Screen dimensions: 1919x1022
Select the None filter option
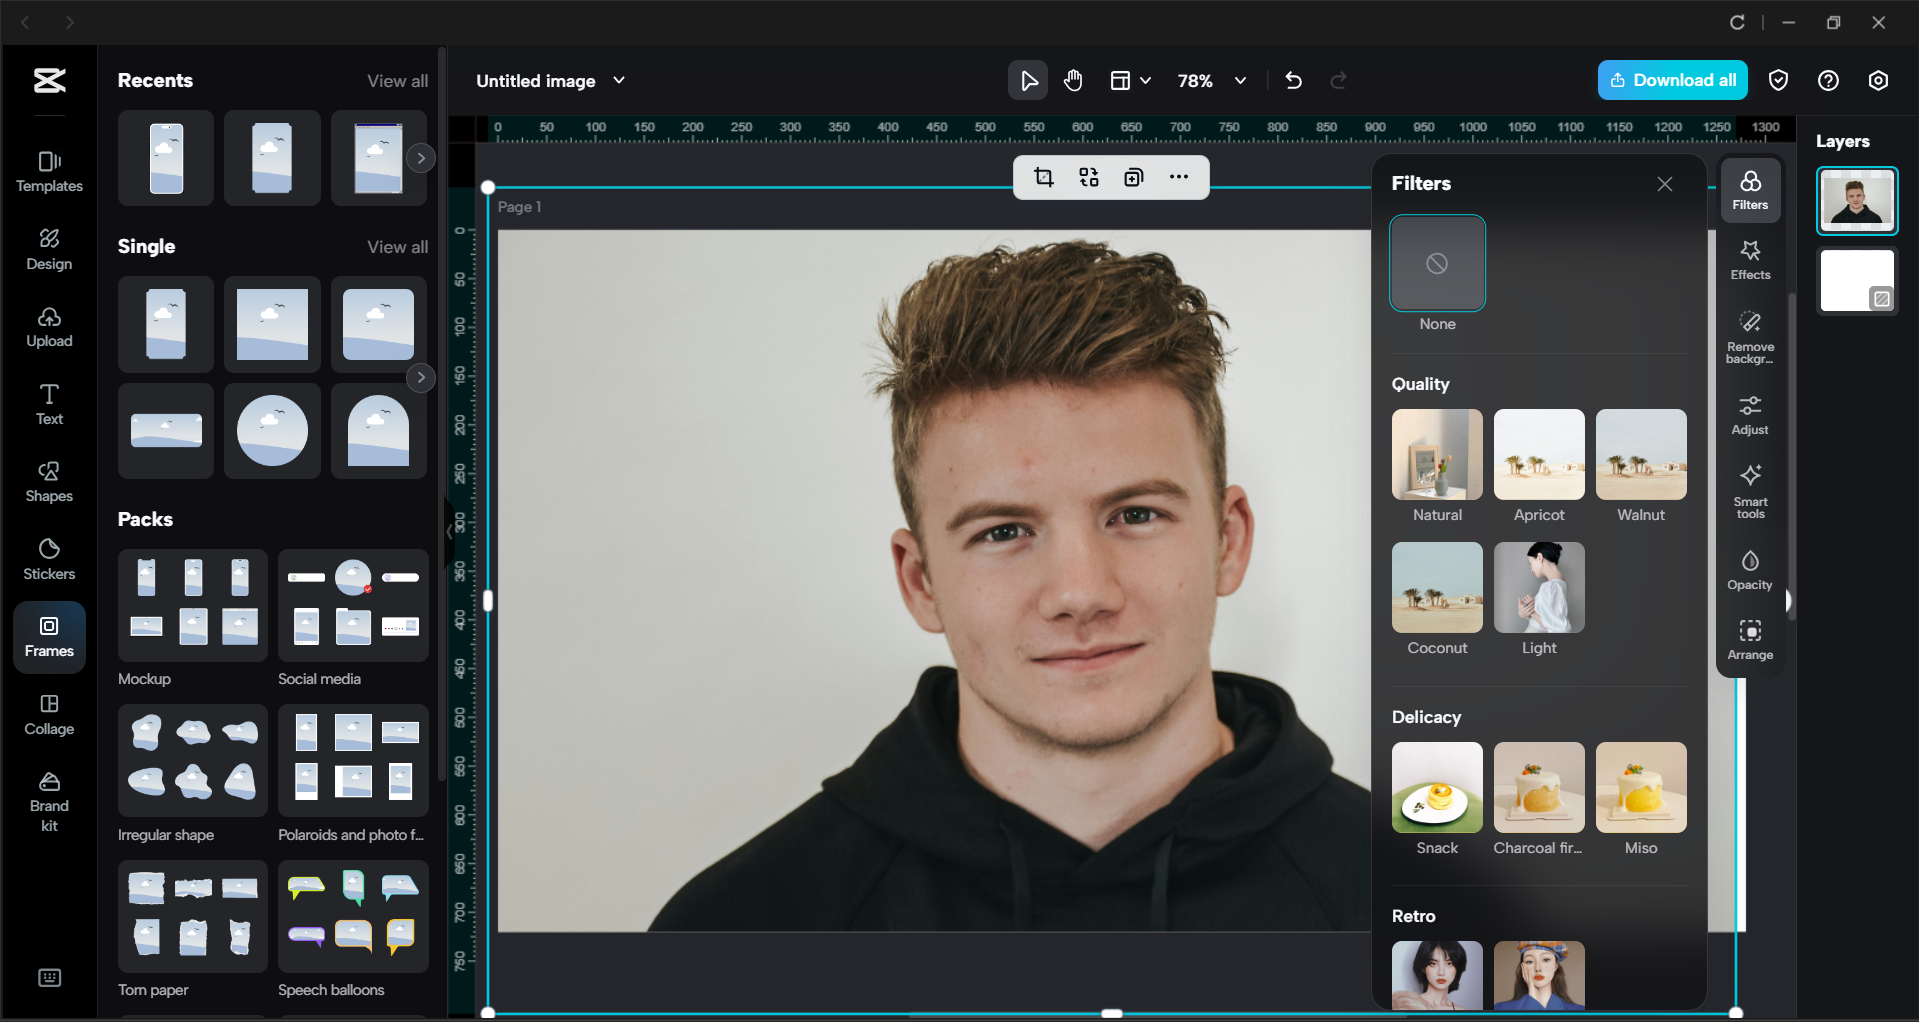pyautogui.click(x=1437, y=263)
